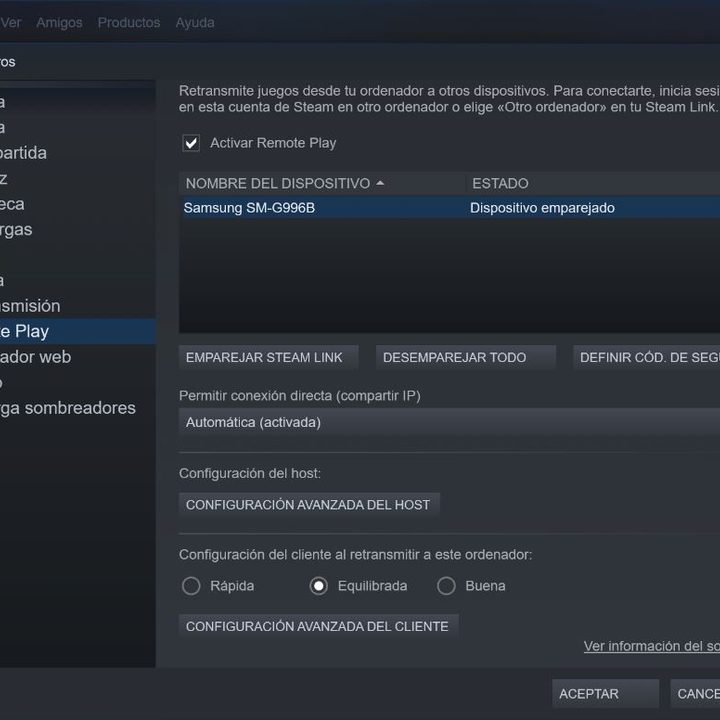Open the Amigos menu
Viewport: 720px width, 720px height.
59,22
